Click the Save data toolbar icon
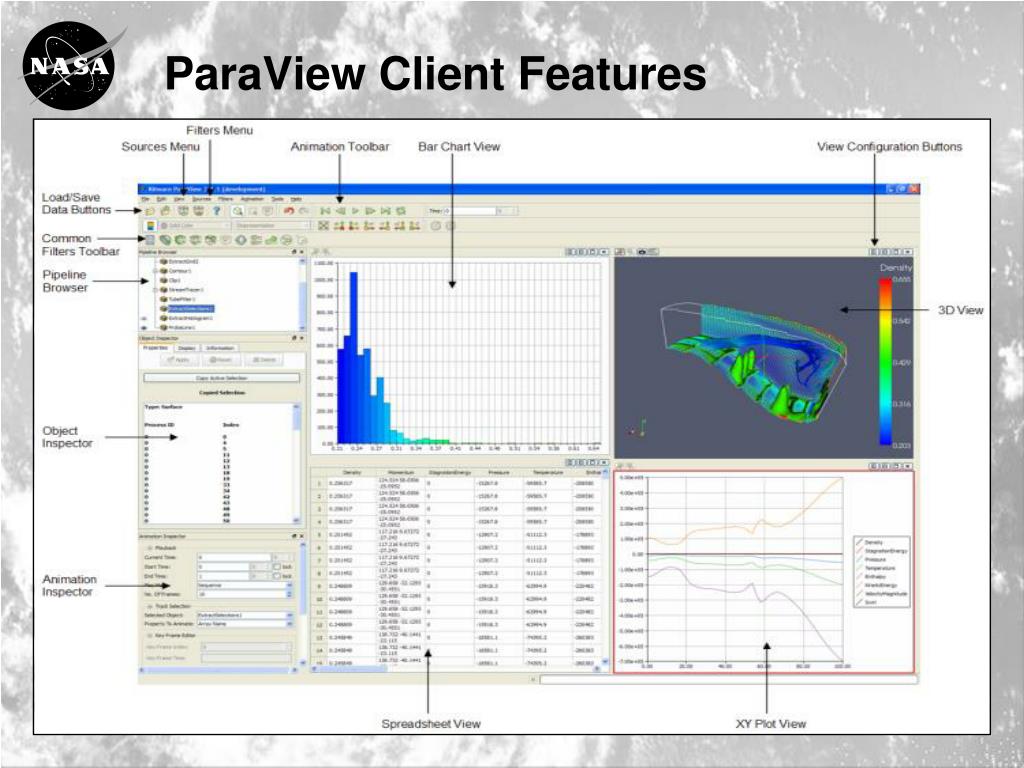1024x768 pixels. click(x=166, y=211)
